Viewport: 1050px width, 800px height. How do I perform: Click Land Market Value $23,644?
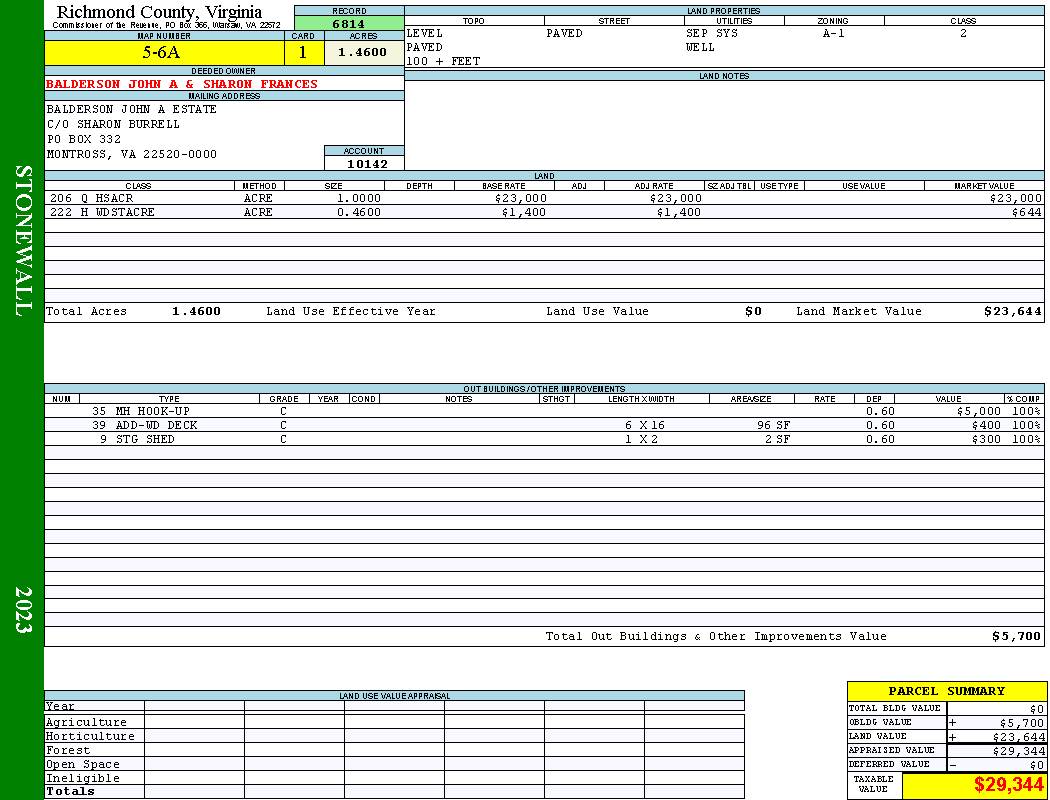(1013, 311)
